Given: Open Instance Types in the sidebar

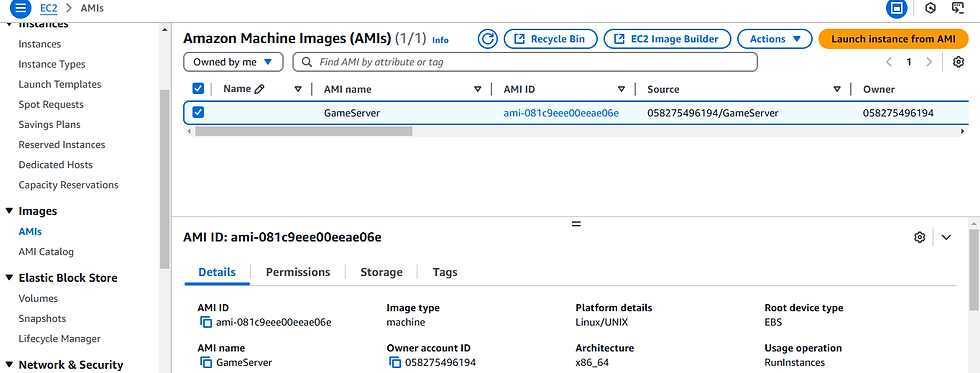Looking at the screenshot, I should tap(52, 64).
